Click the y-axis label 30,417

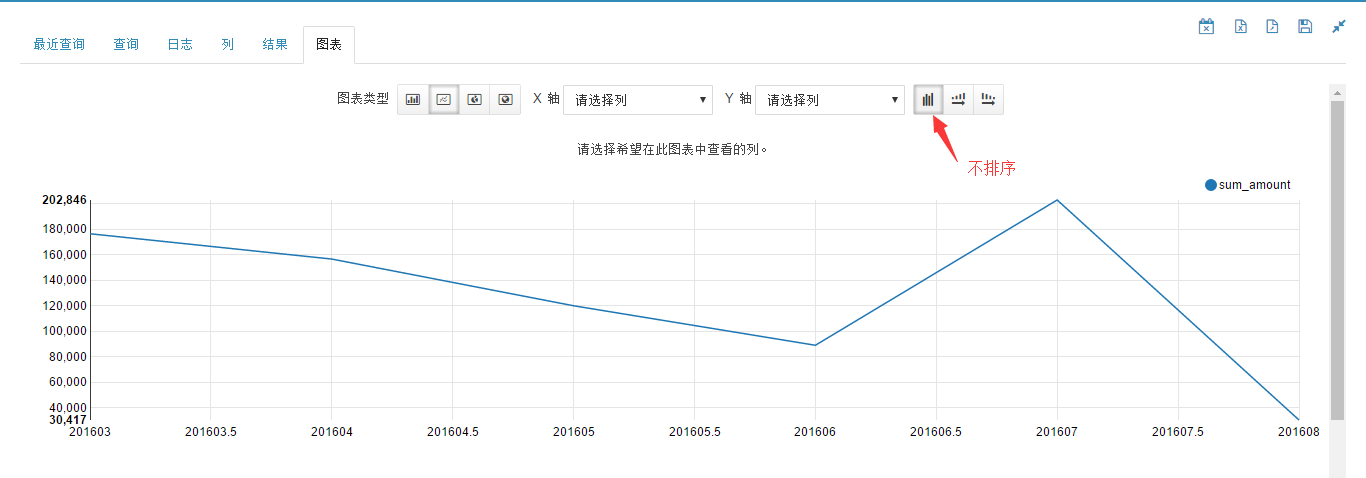[x=68, y=419]
